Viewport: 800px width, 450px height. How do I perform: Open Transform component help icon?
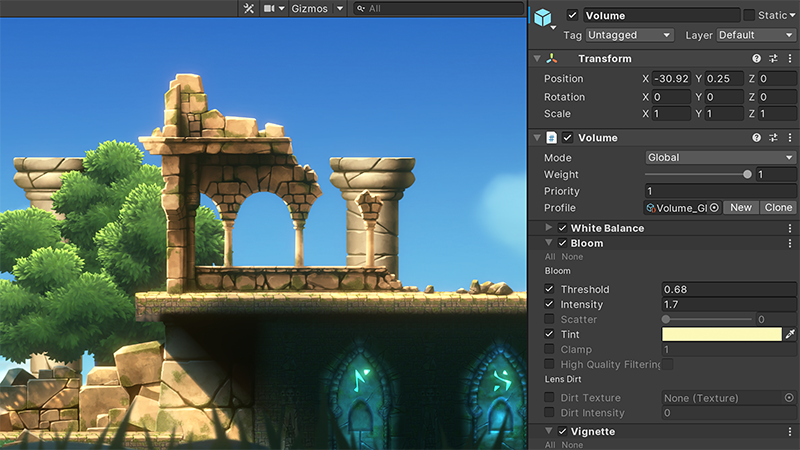[x=756, y=59]
